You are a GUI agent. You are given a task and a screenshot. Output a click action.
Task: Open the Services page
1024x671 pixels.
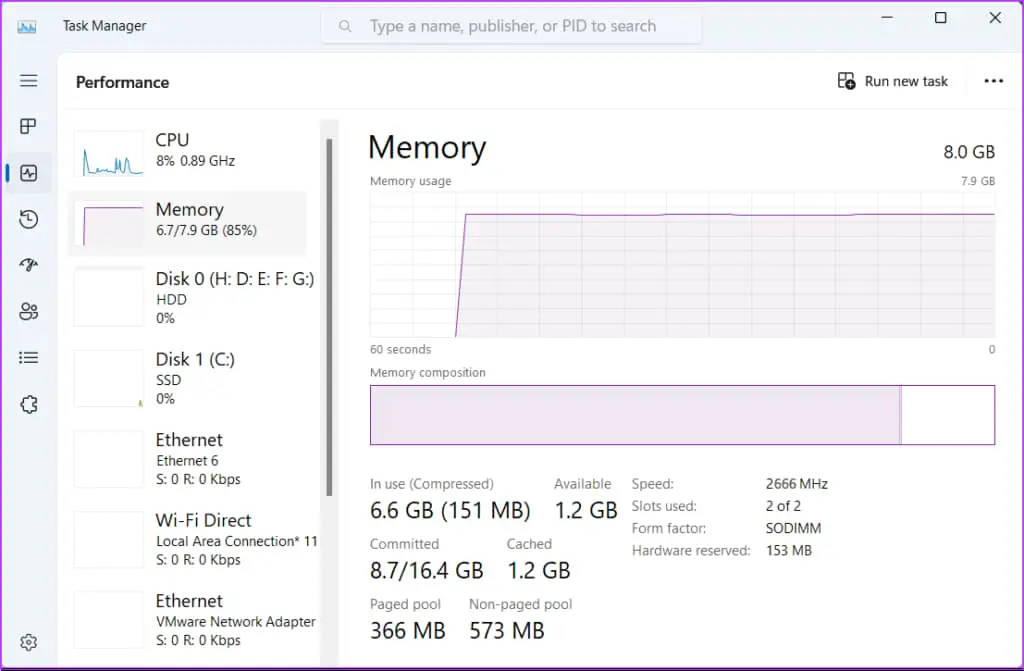[x=28, y=403]
